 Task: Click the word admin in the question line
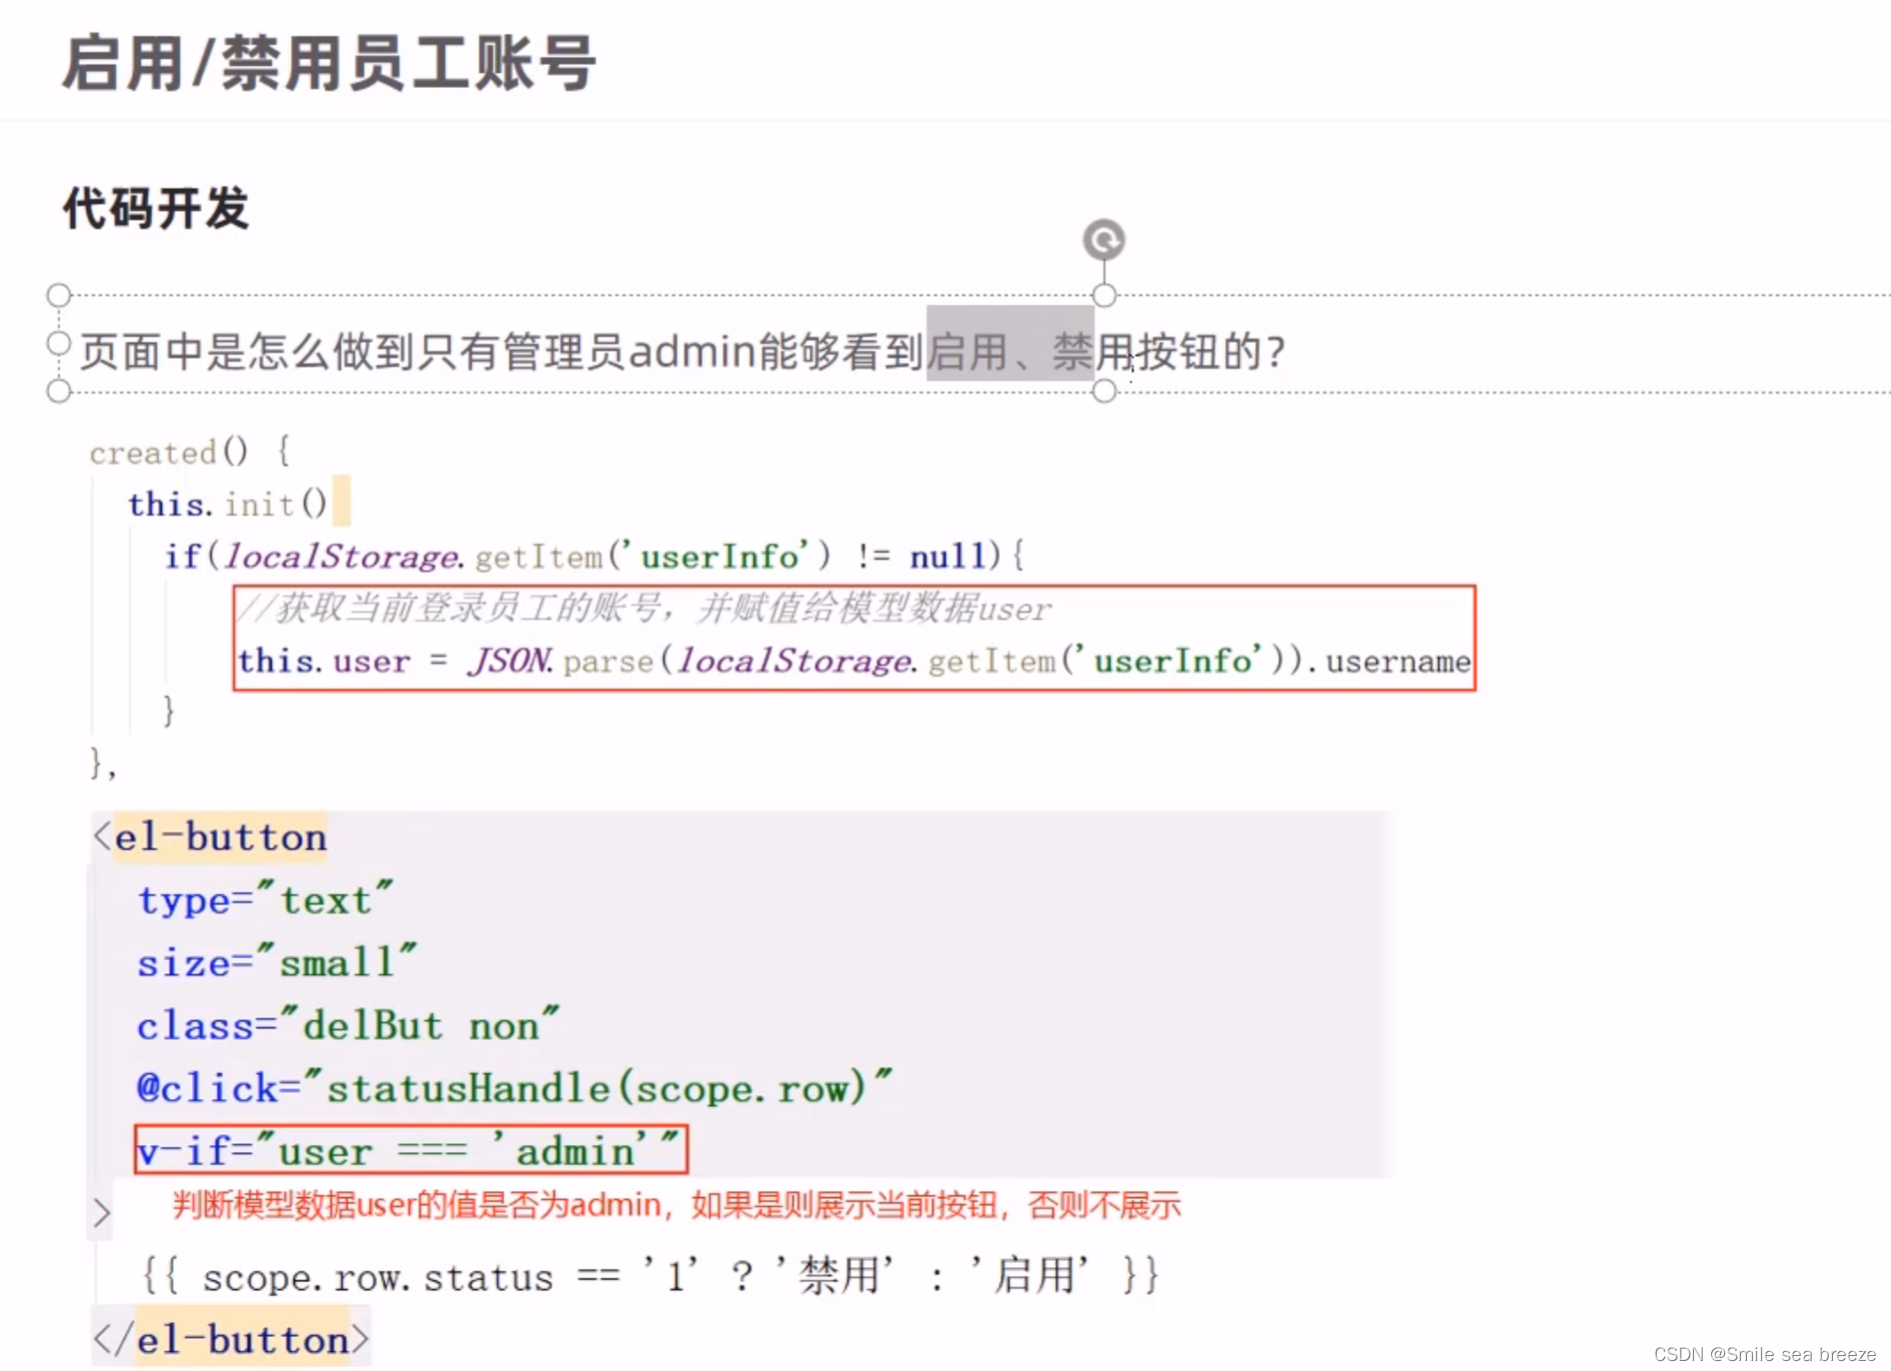693,351
